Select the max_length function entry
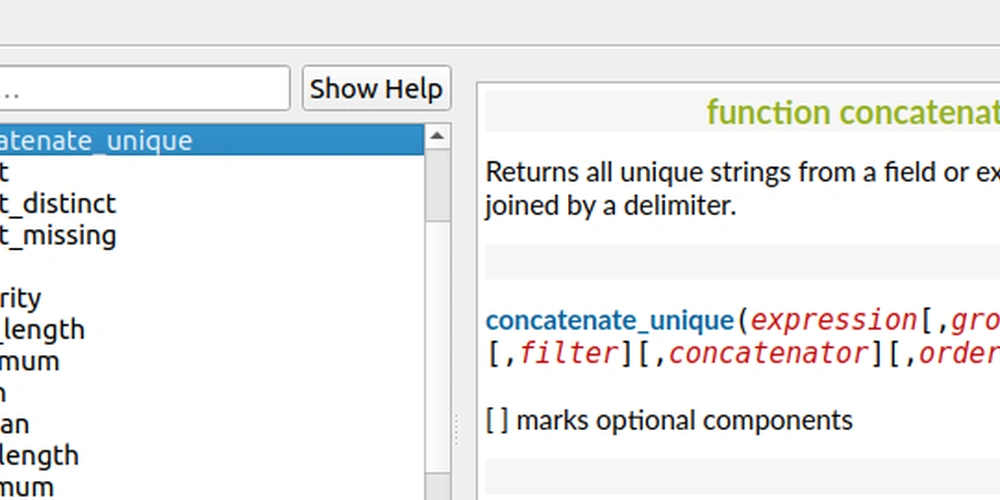 coord(42,330)
